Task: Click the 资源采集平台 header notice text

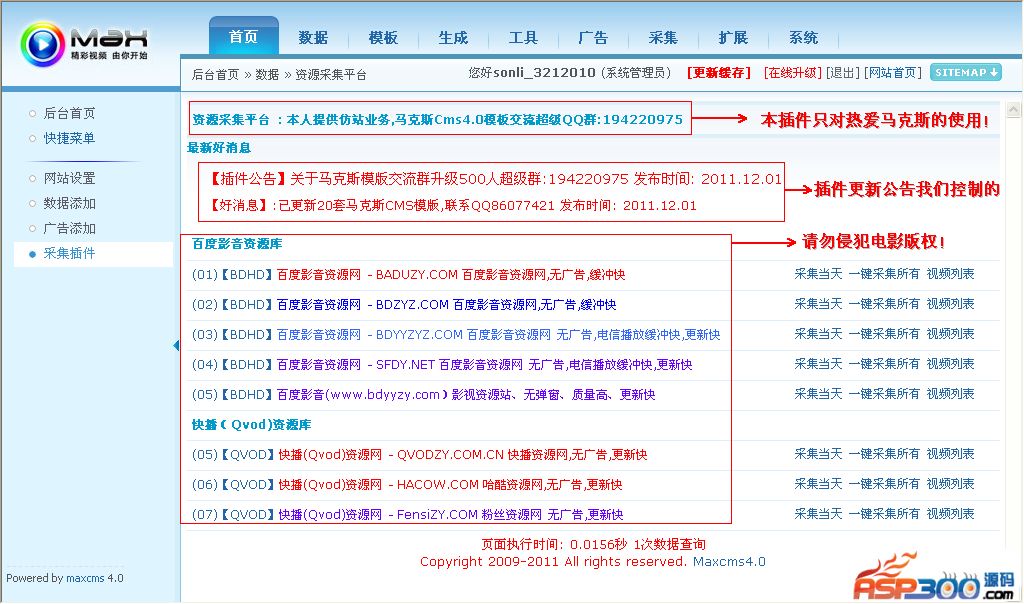Action: pos(438,120)
